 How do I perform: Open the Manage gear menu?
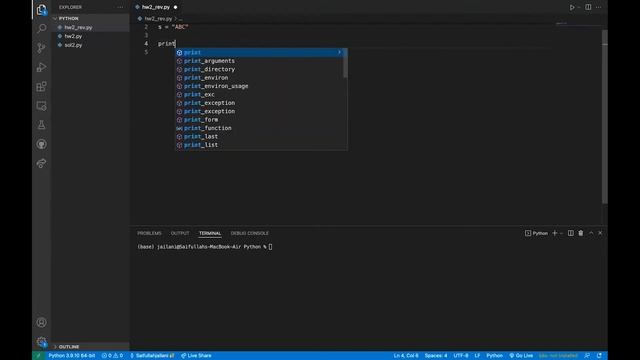click(x=42, y=342)
